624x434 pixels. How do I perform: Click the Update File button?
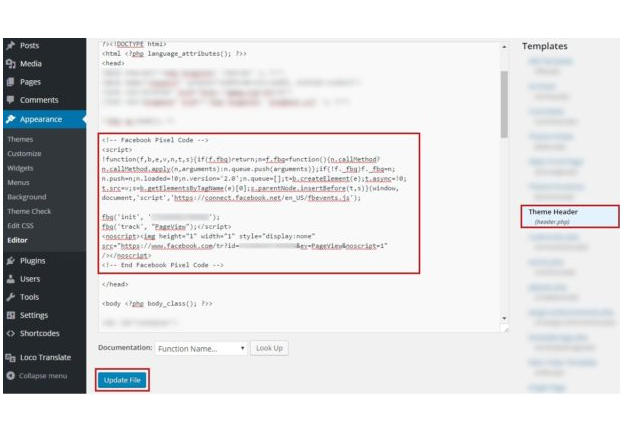pyautogui.click(x=122, y=380)
